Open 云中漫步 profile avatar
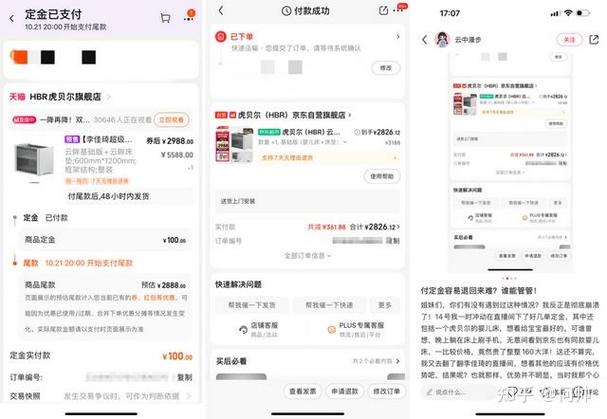This screenshot has height=419, width=607. click(x=442, y=39)
